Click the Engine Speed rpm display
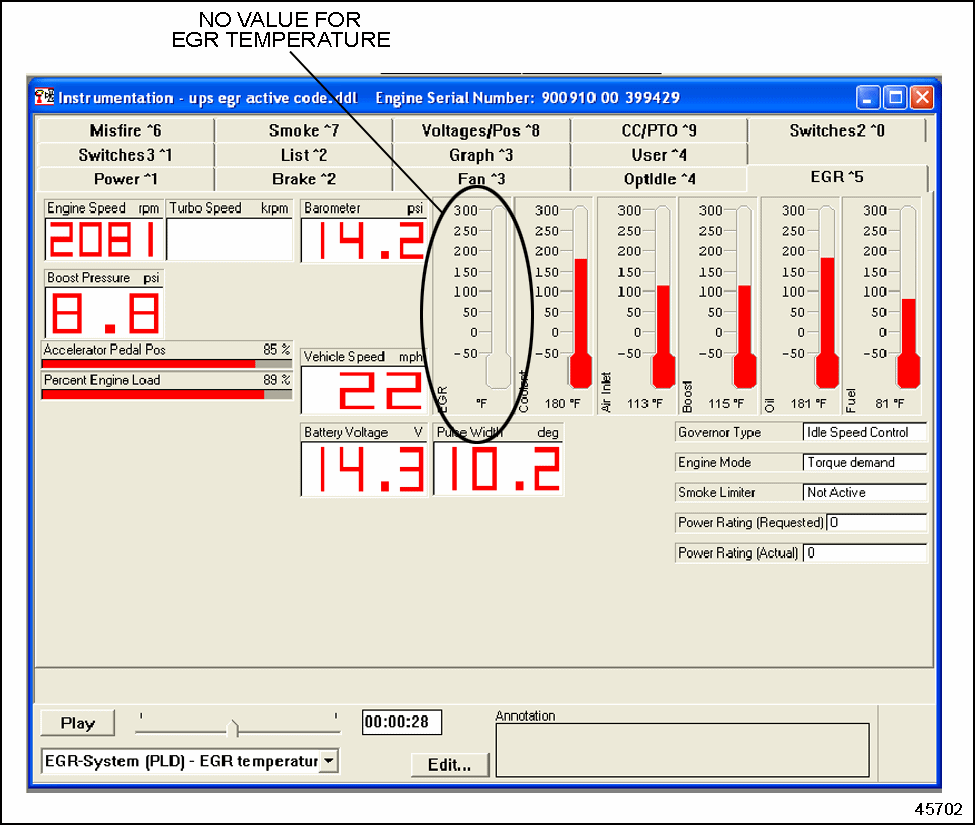Screen dimensions: 975x825 click(x=102, y=240)
